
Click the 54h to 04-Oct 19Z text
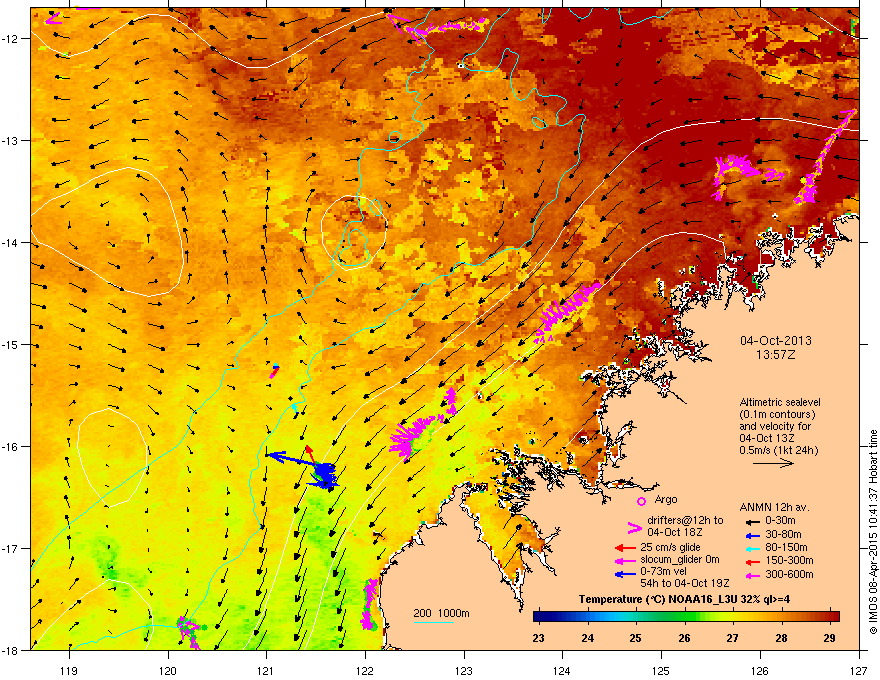pos(685,583)
